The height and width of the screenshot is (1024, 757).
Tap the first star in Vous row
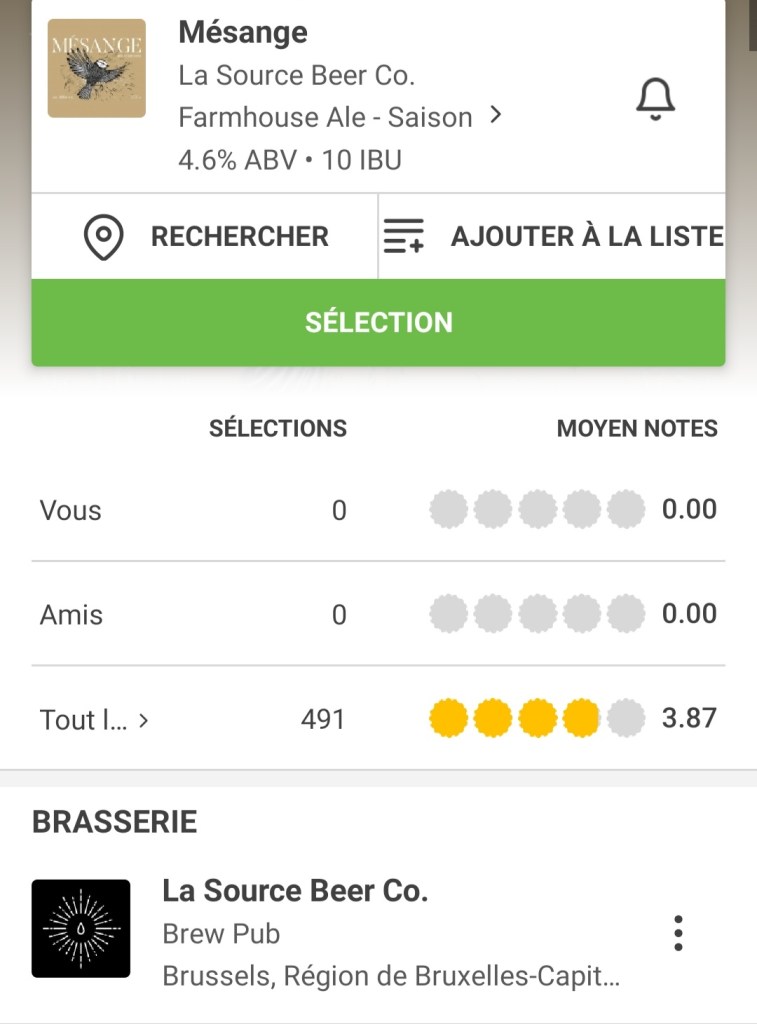point(448,510)
